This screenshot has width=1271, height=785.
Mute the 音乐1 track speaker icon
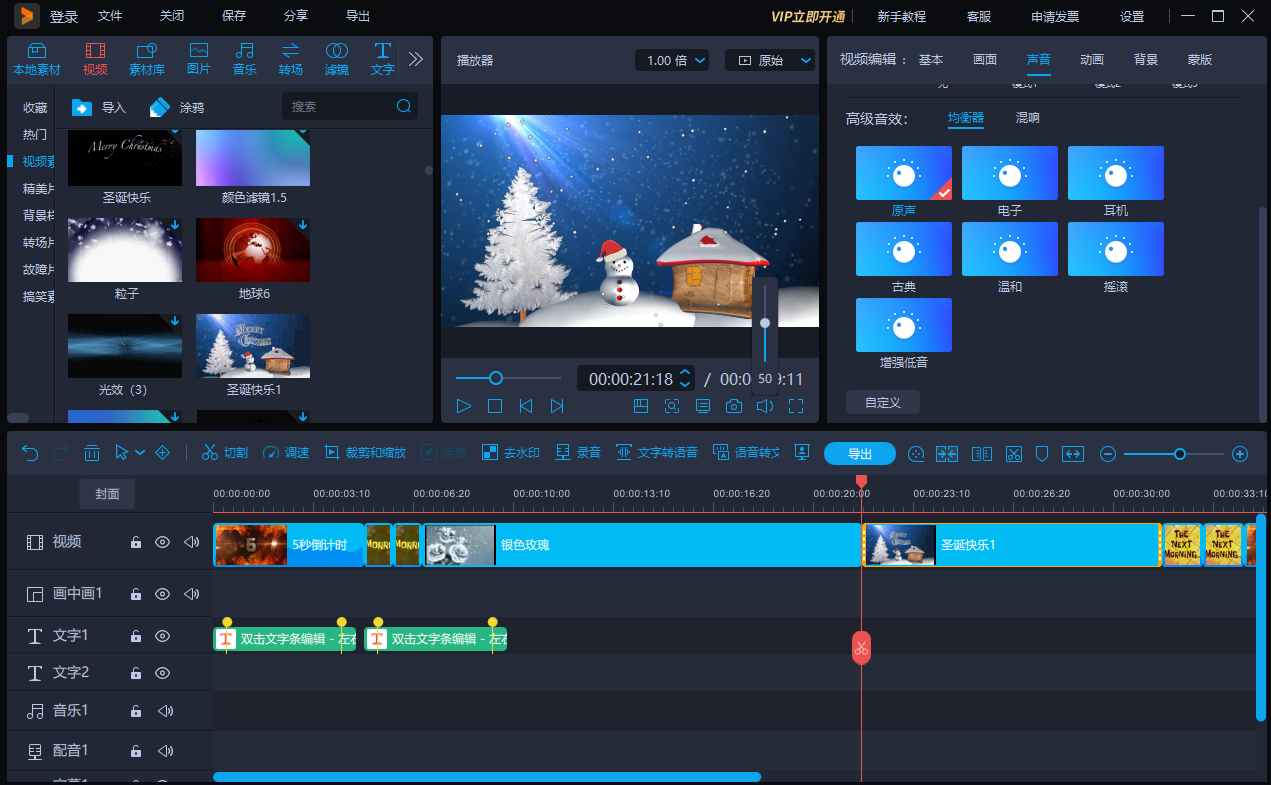166,711
